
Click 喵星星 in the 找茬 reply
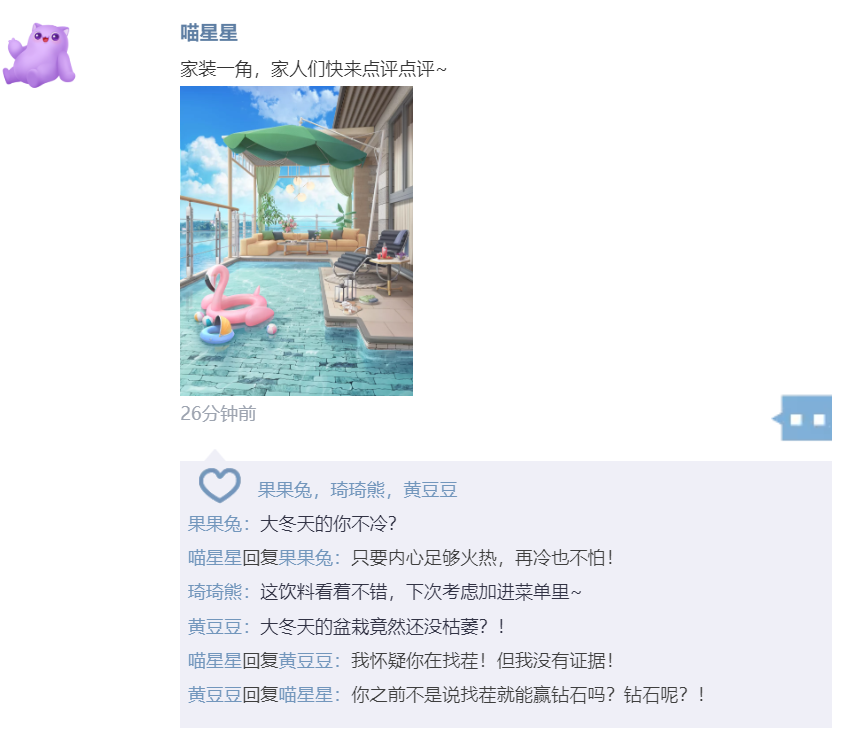pos(215,661)
